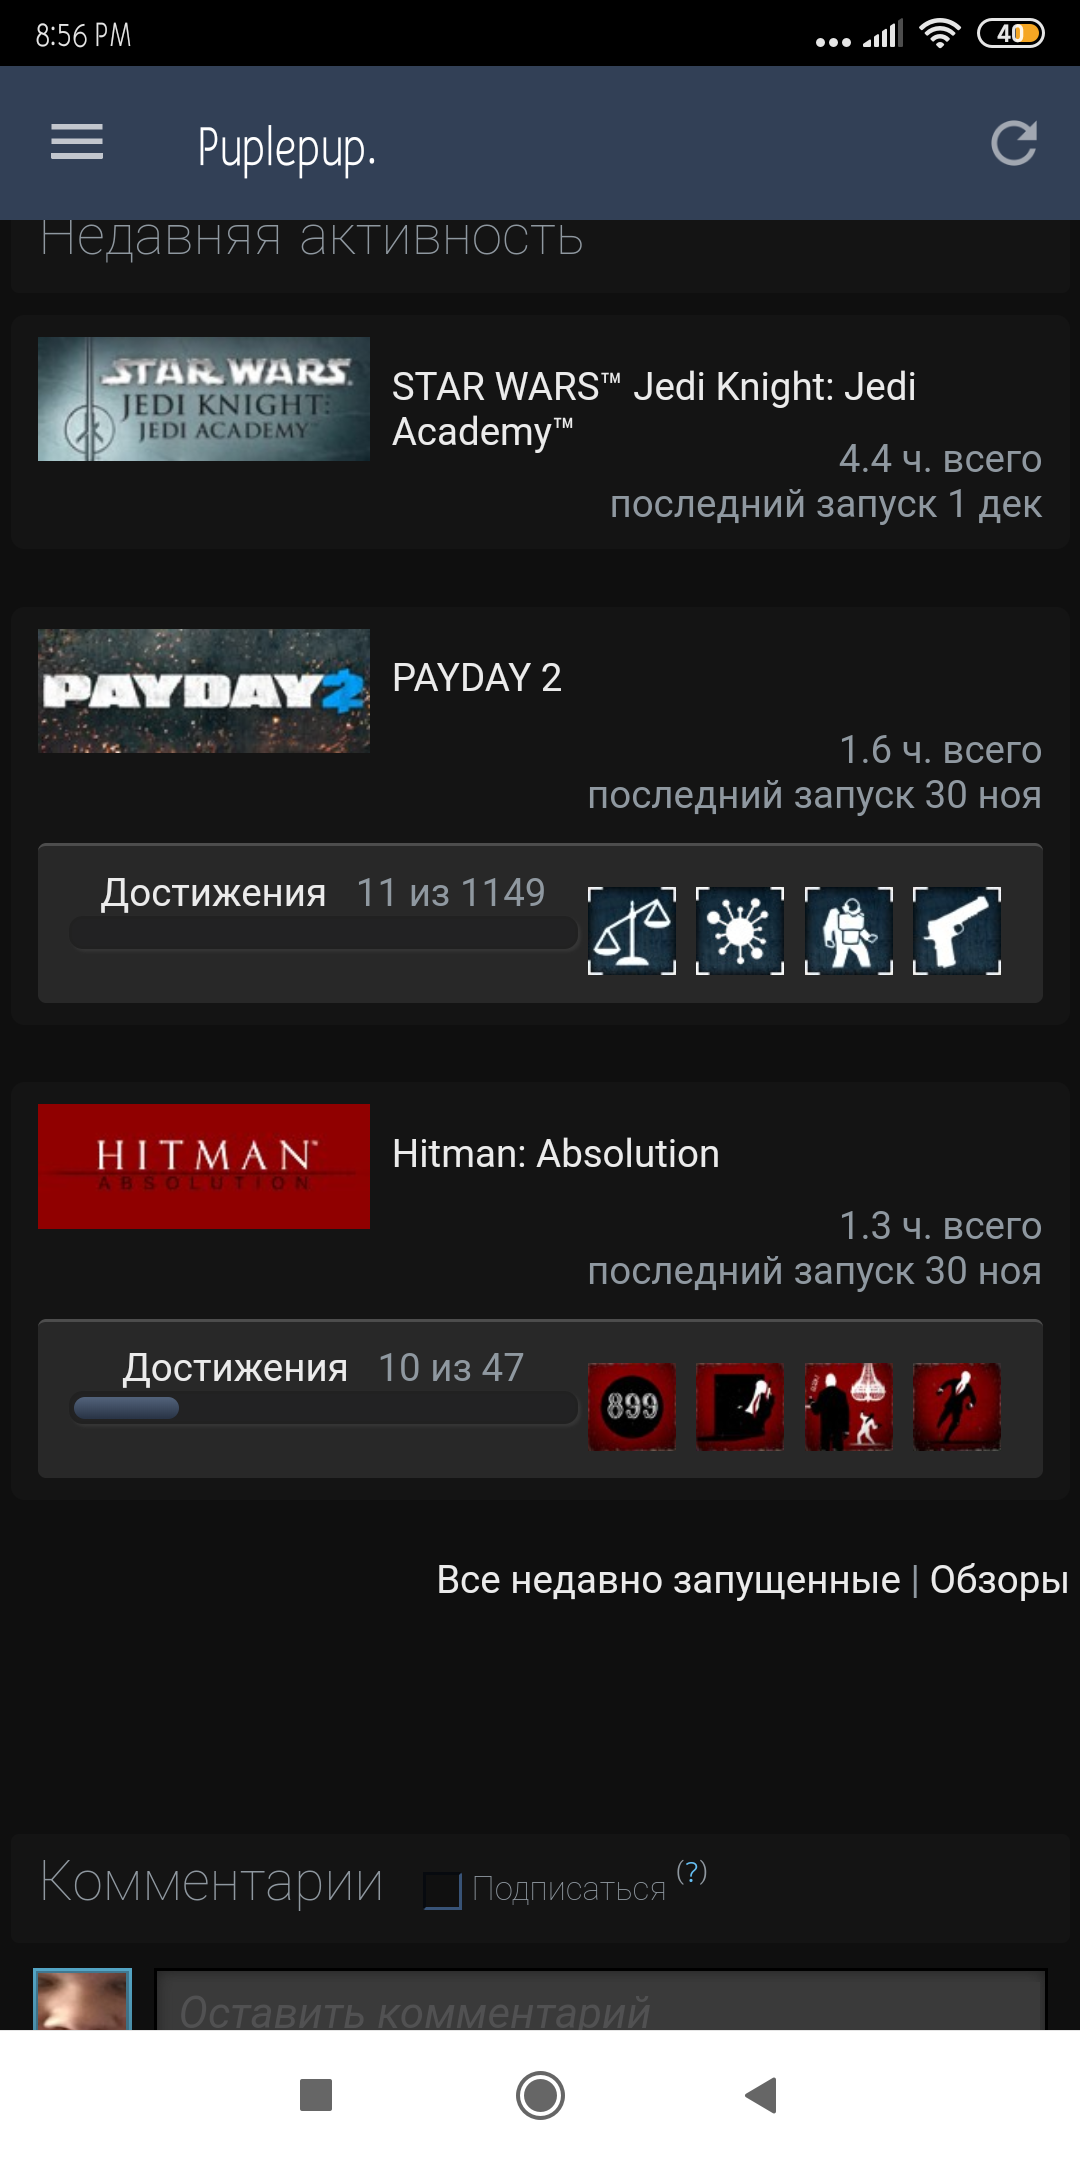Open the virus-shaped PAYDAY 2 achievement icon

pos(740,931)
